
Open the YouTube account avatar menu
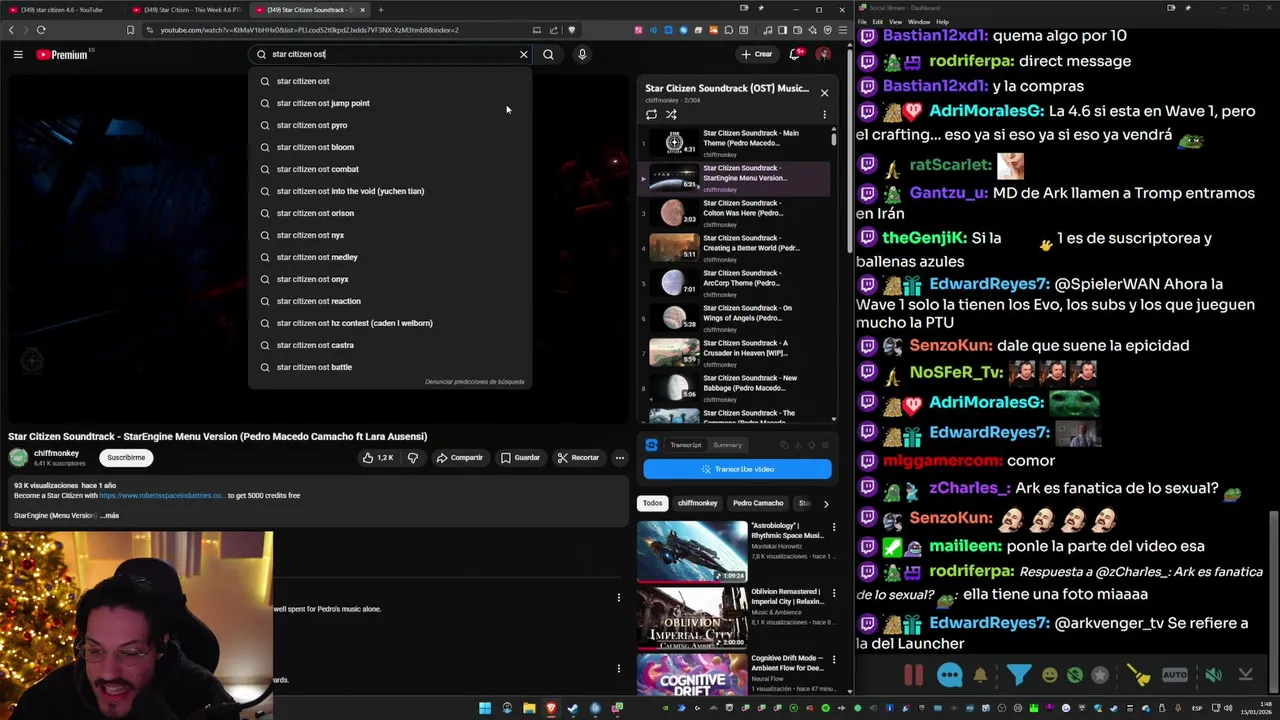[x=823, y=55]
